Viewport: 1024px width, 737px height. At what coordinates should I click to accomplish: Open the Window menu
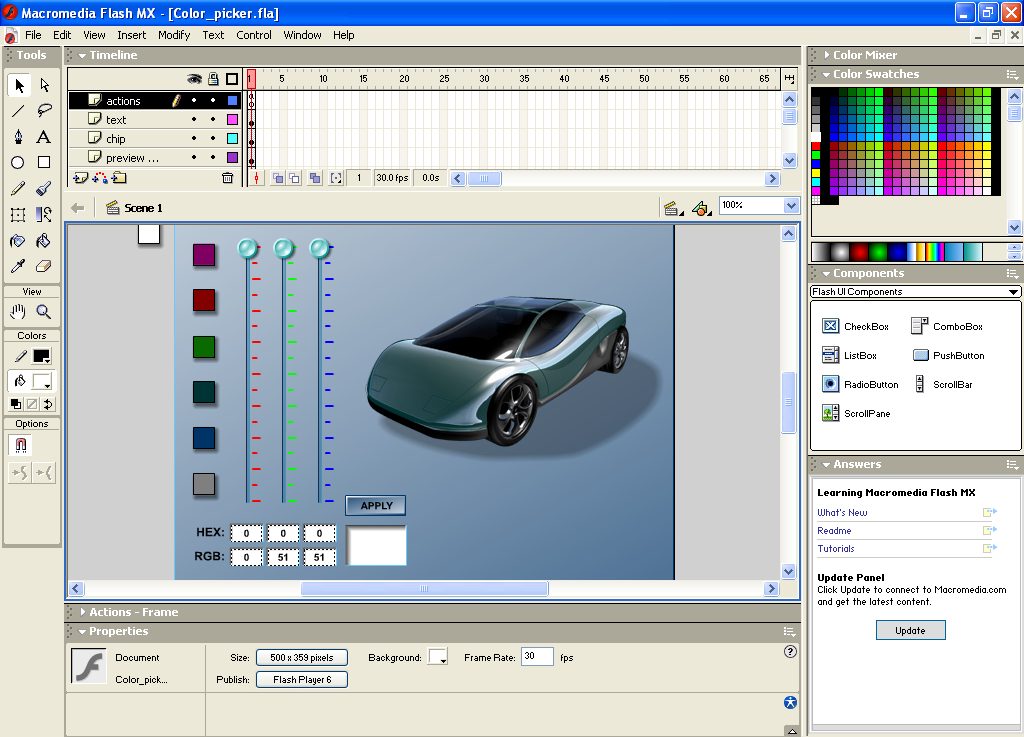[302, 35]
